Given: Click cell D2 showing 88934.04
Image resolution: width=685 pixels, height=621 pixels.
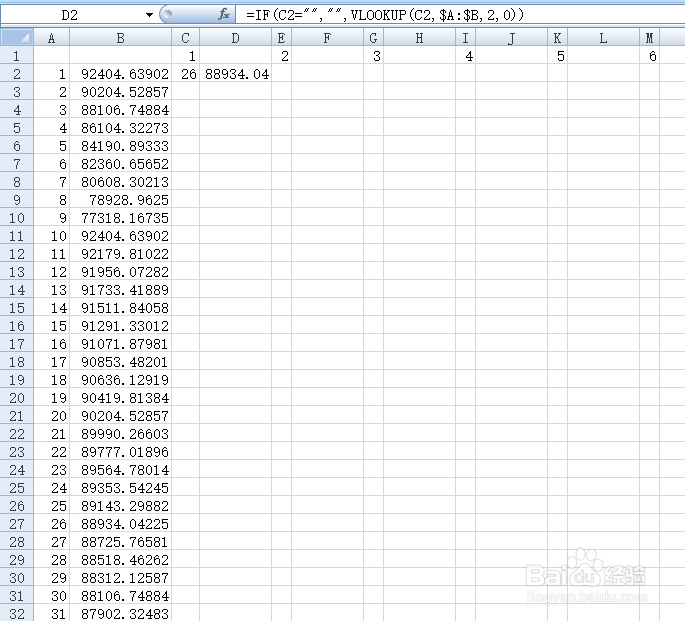Looking at the screenshot, I should [x=235, y=74].
